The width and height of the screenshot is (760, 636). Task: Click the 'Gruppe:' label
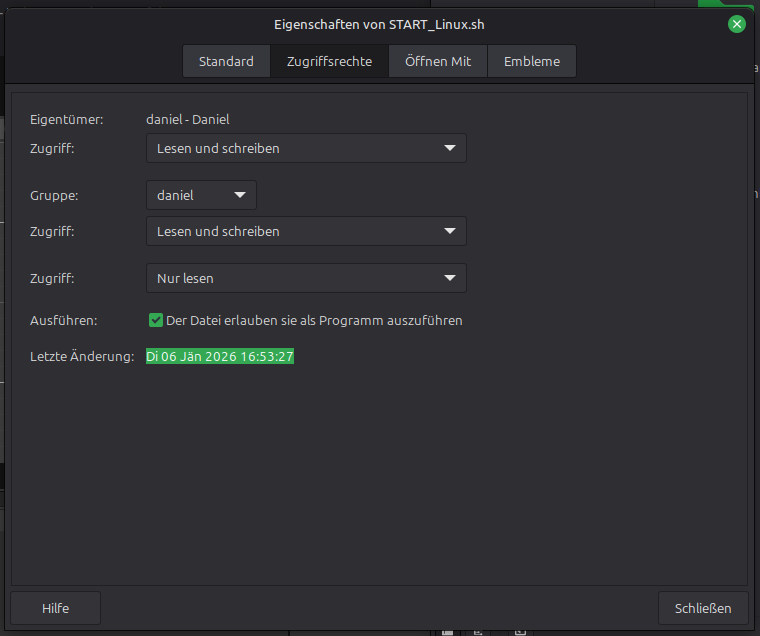54,195
